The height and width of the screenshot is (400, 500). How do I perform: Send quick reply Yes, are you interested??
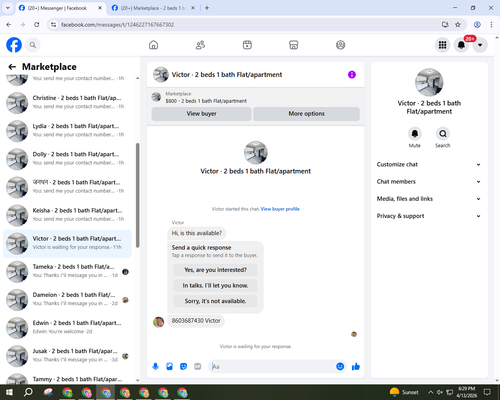point(215,270)
